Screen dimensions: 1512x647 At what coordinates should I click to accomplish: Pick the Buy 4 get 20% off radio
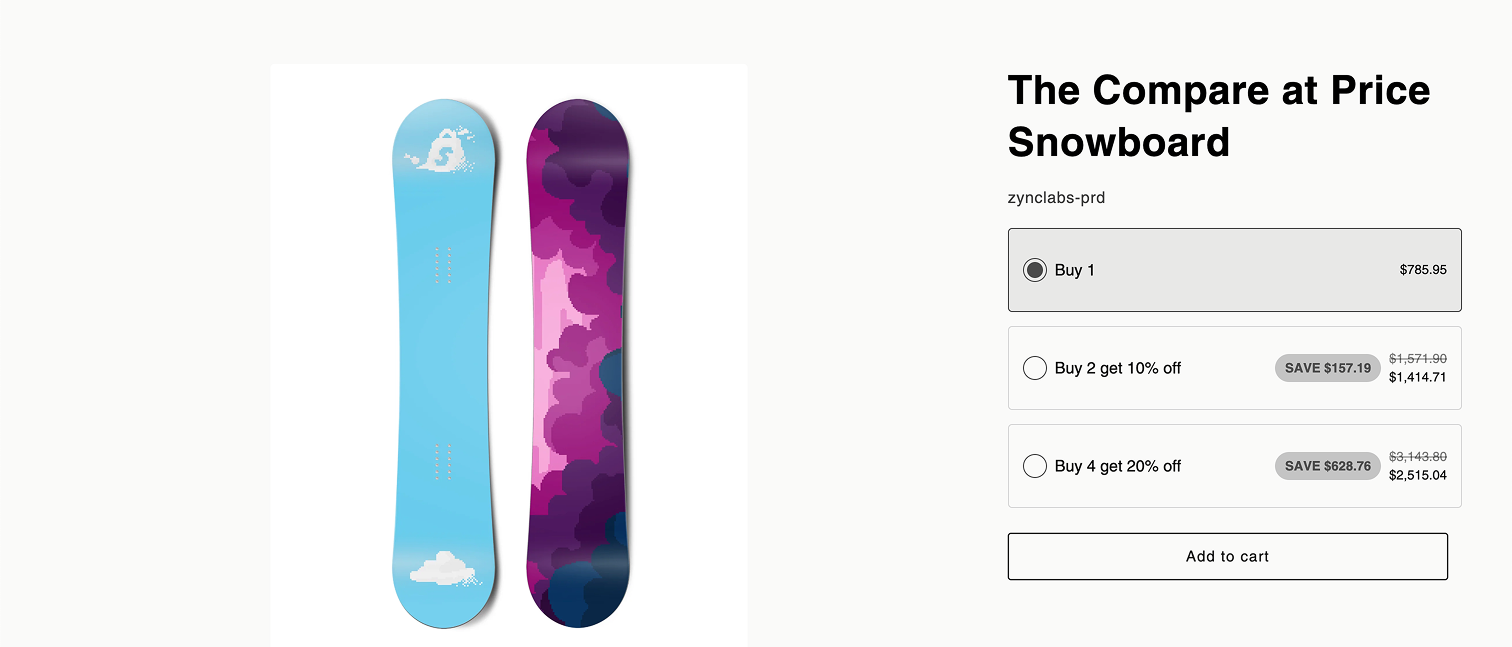(1035, 466)
